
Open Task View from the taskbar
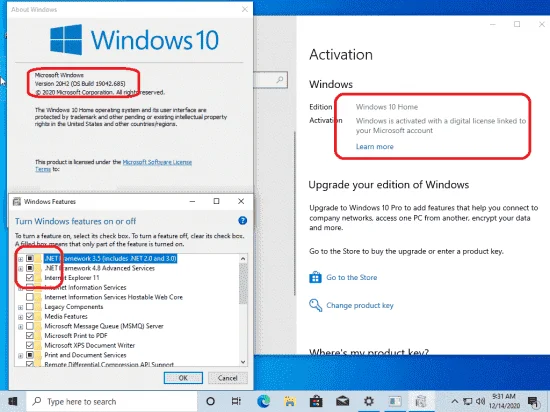pyautogui.click(x=236, y=401)
